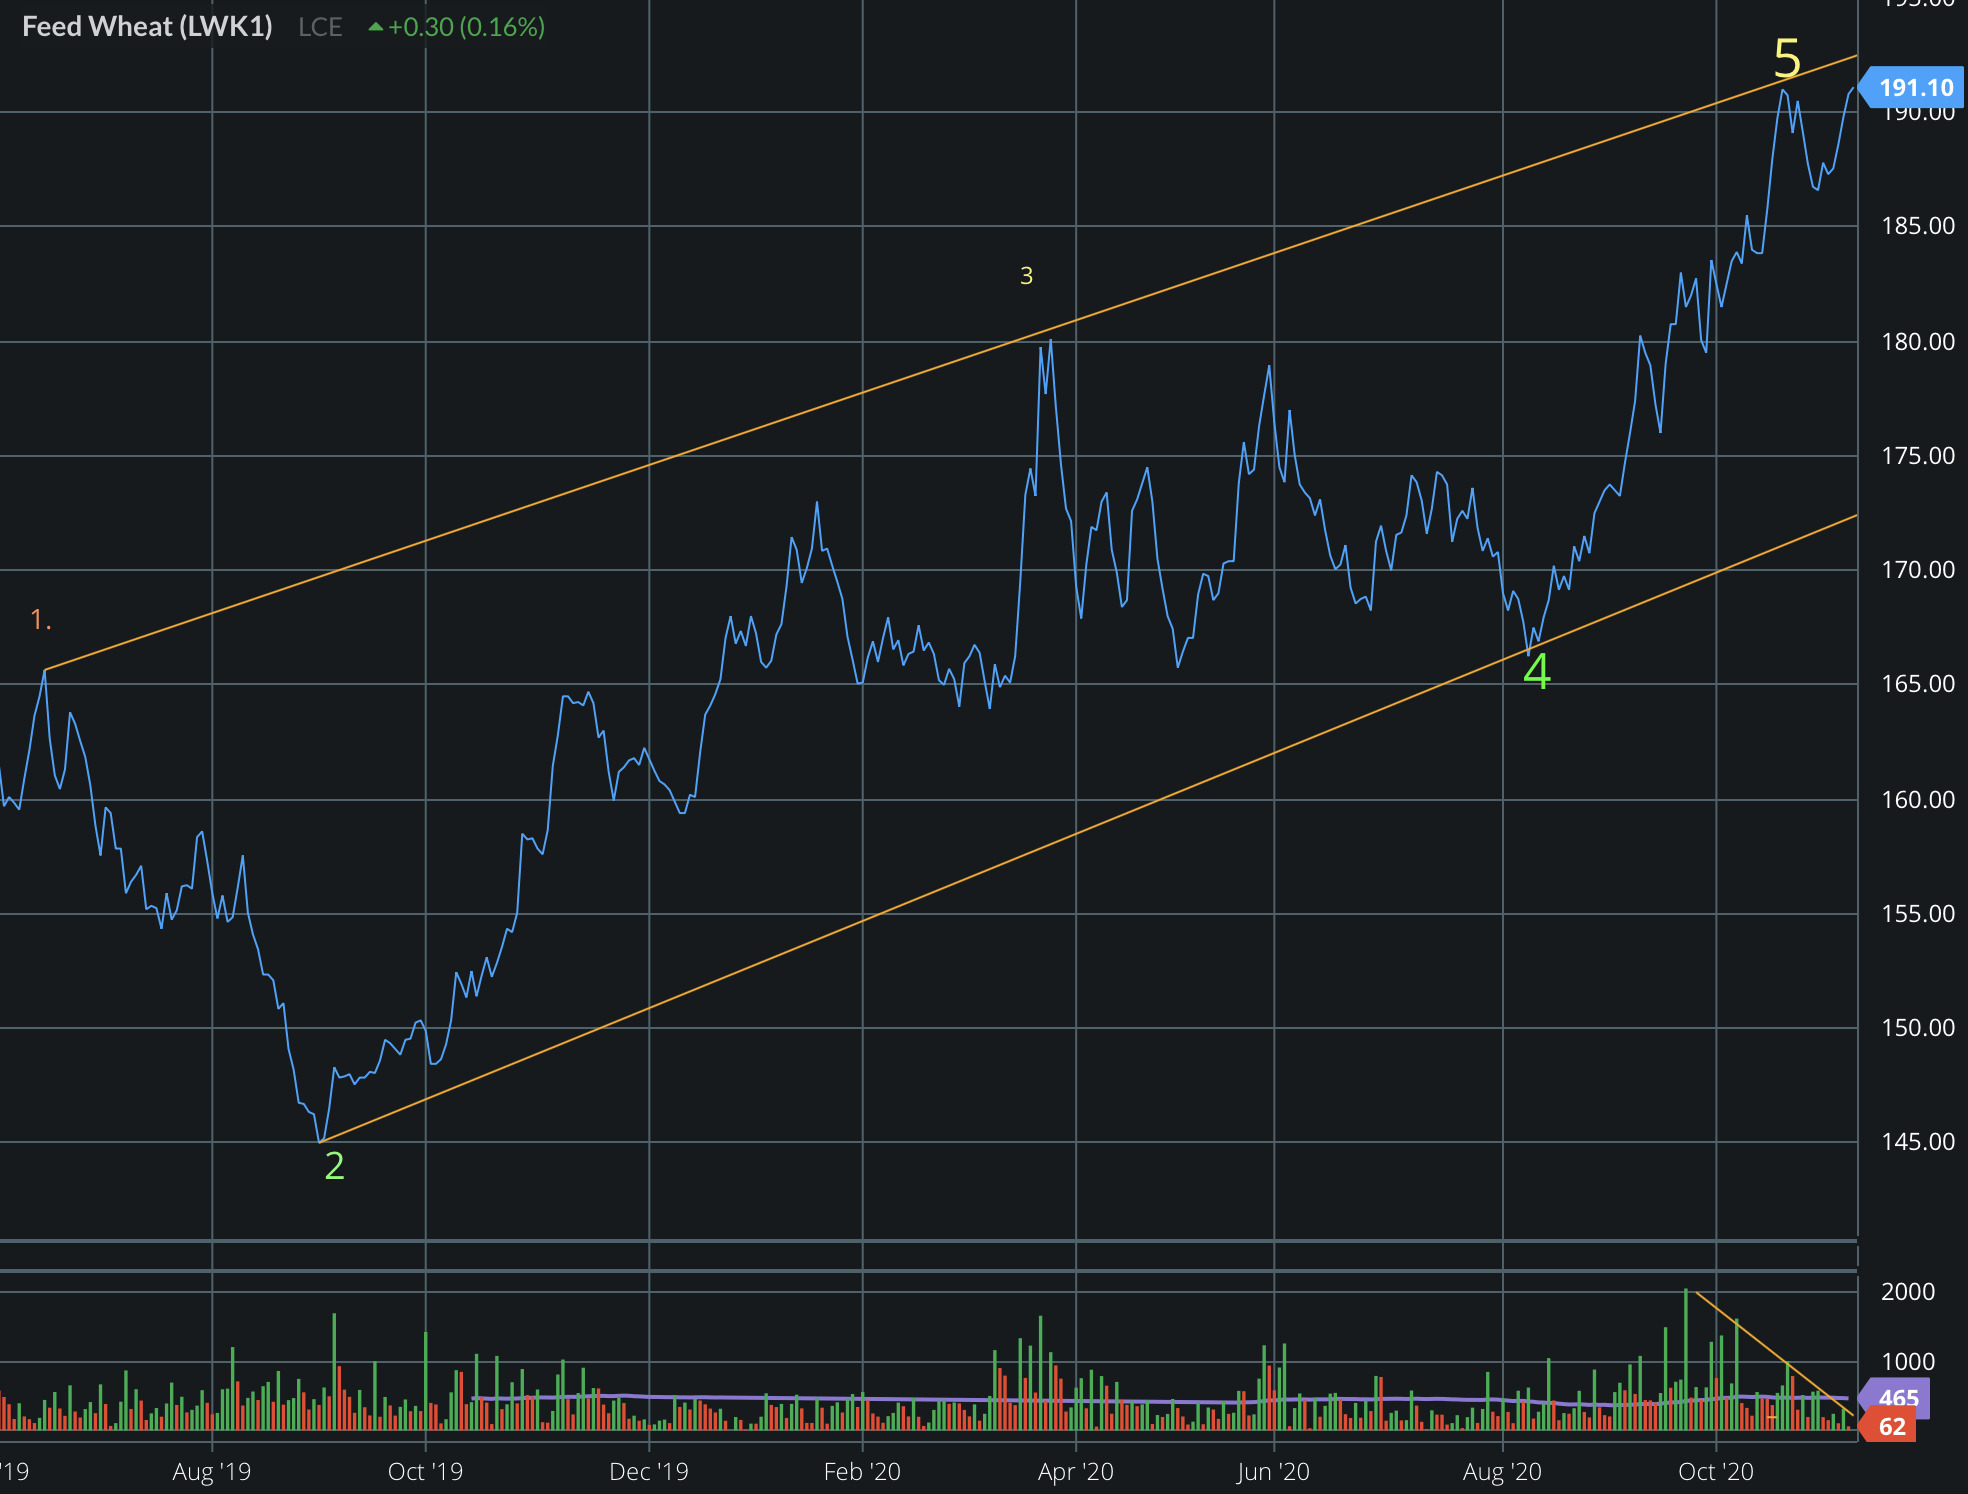Click the +0.30 (0.16%) price change
1968x1494 pixels.
click(457, 27)
